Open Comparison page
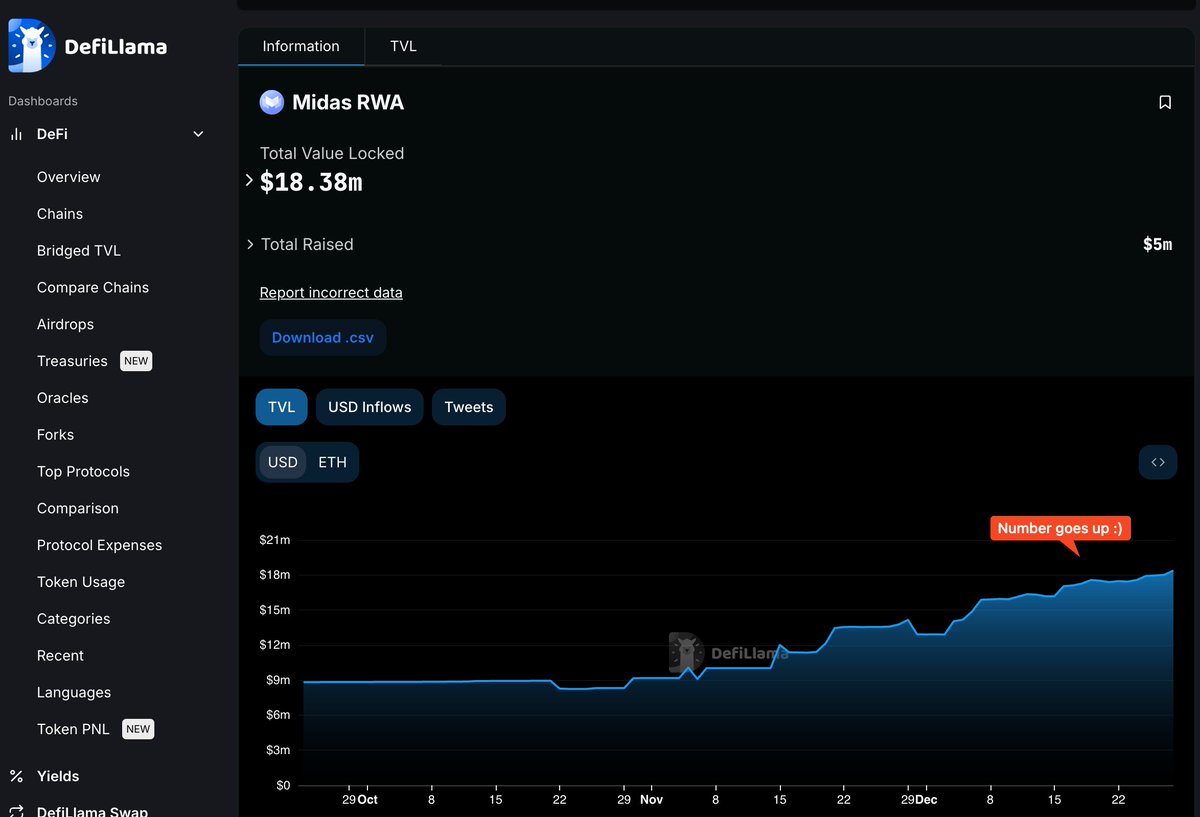The image size is (1200, 817). [x=78, y=508]
